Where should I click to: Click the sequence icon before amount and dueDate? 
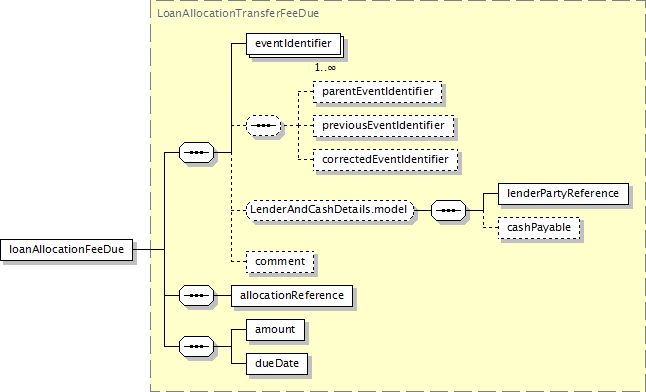coord(197,347)
